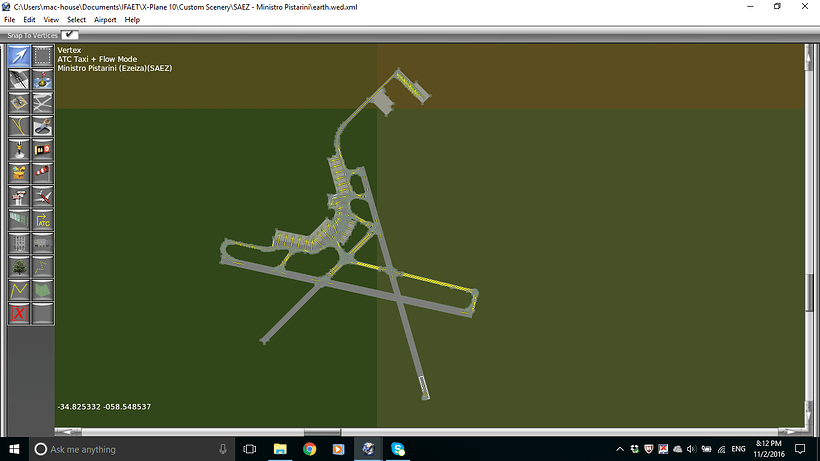Click the ENG language indicator
Image resolution: width=820 pixels, height=461 pixels.
[x=738, y=449]
